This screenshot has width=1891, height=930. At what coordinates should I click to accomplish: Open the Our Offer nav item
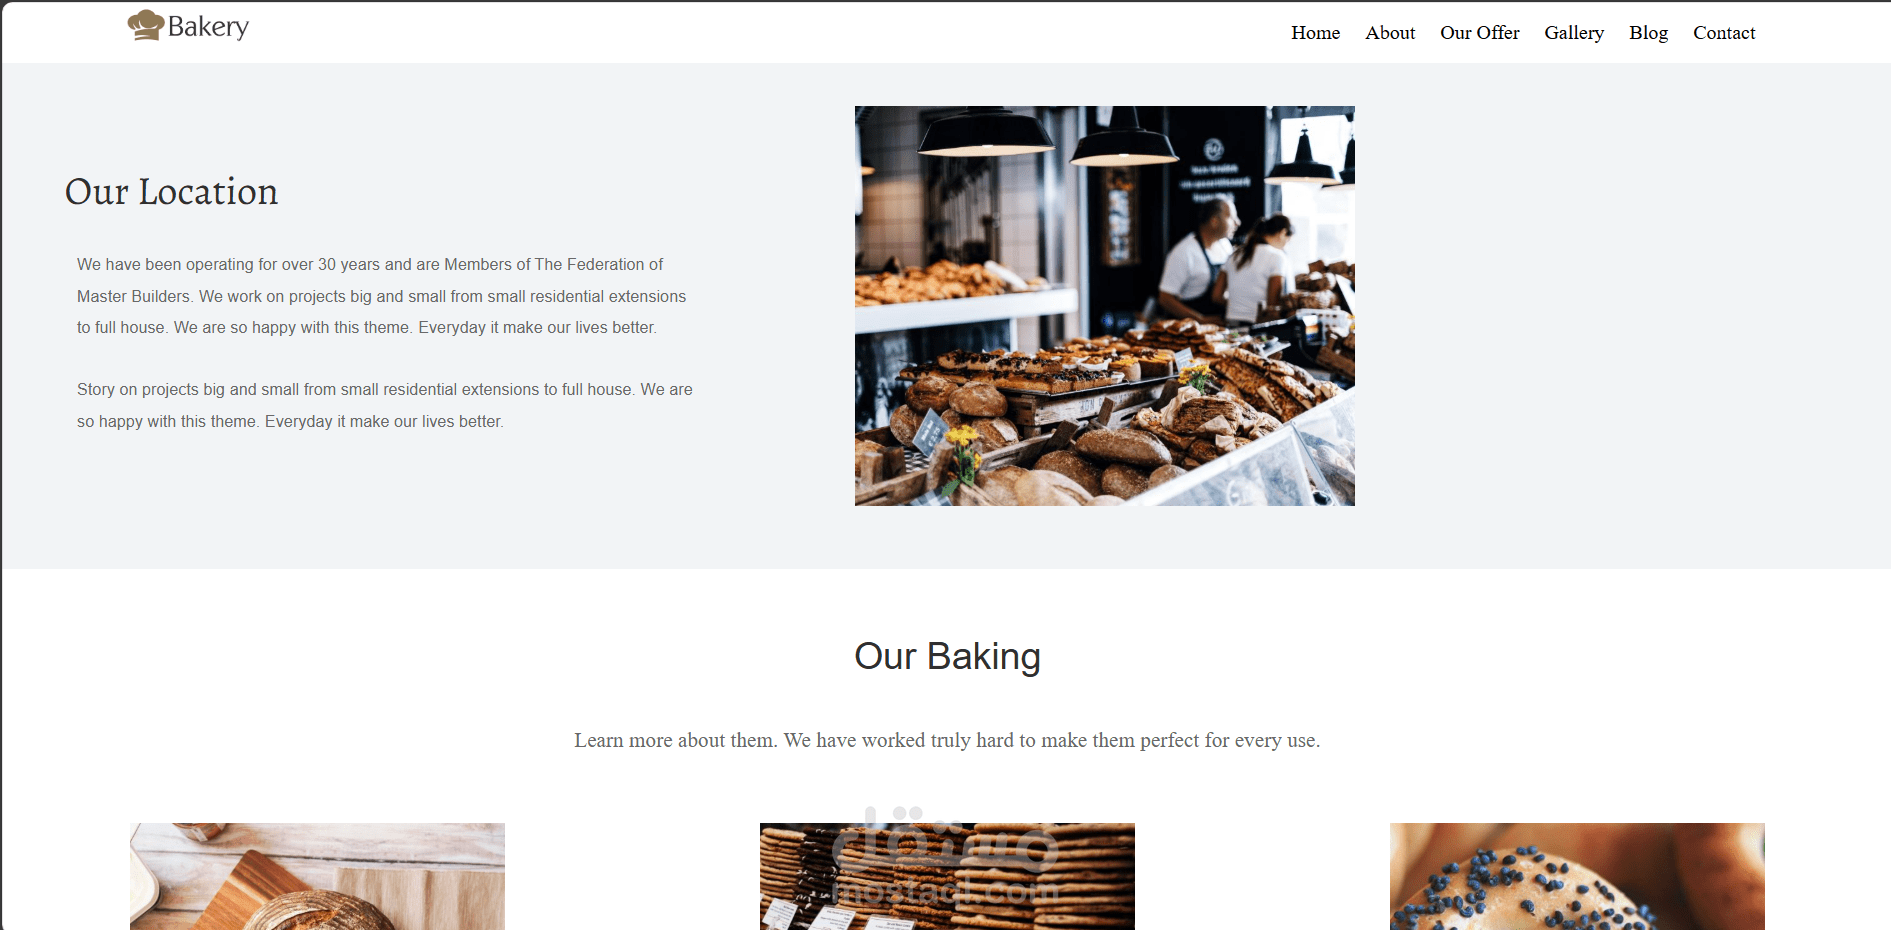tap(1479, 33)
